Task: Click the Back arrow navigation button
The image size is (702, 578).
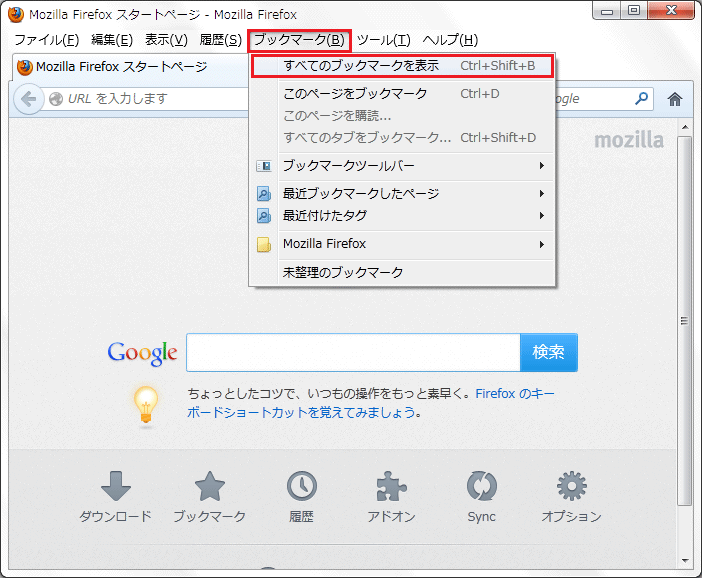Action: point(28,99)
